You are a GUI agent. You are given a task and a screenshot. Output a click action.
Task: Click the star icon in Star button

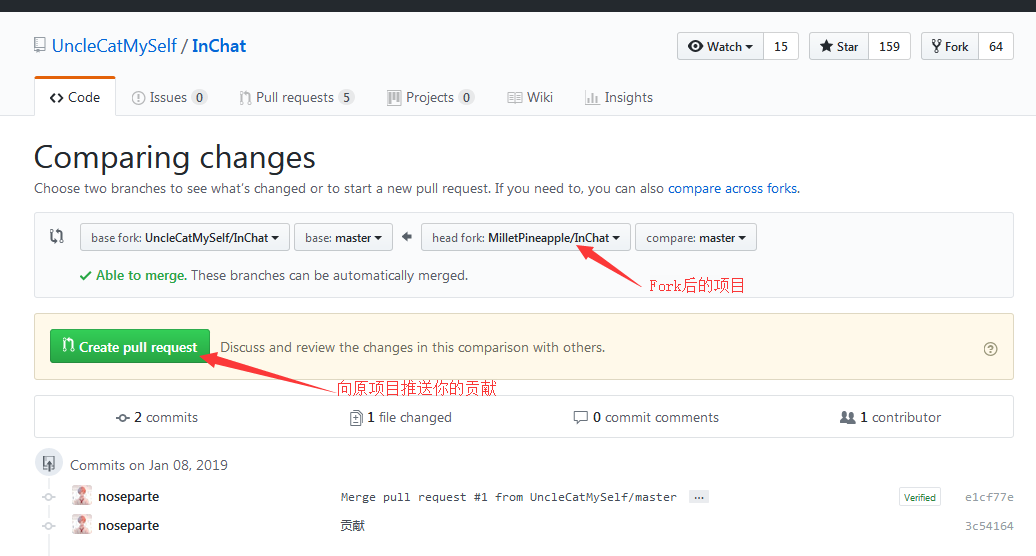tap(826, 46)
